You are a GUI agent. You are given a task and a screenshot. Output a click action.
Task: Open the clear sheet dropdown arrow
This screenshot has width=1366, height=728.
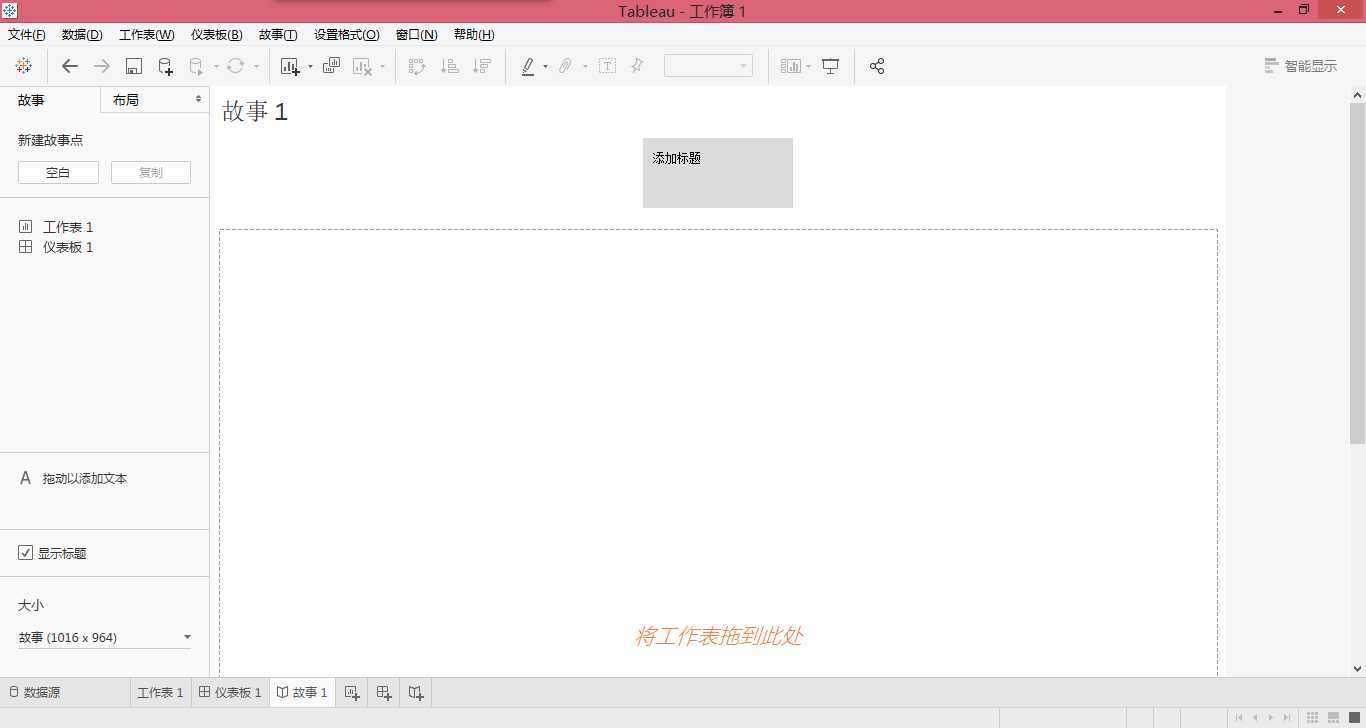point(382,67)
